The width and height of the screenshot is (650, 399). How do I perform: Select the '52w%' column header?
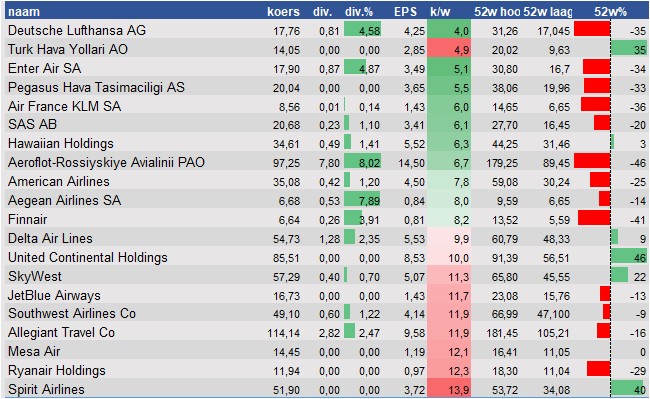point(610,12)
